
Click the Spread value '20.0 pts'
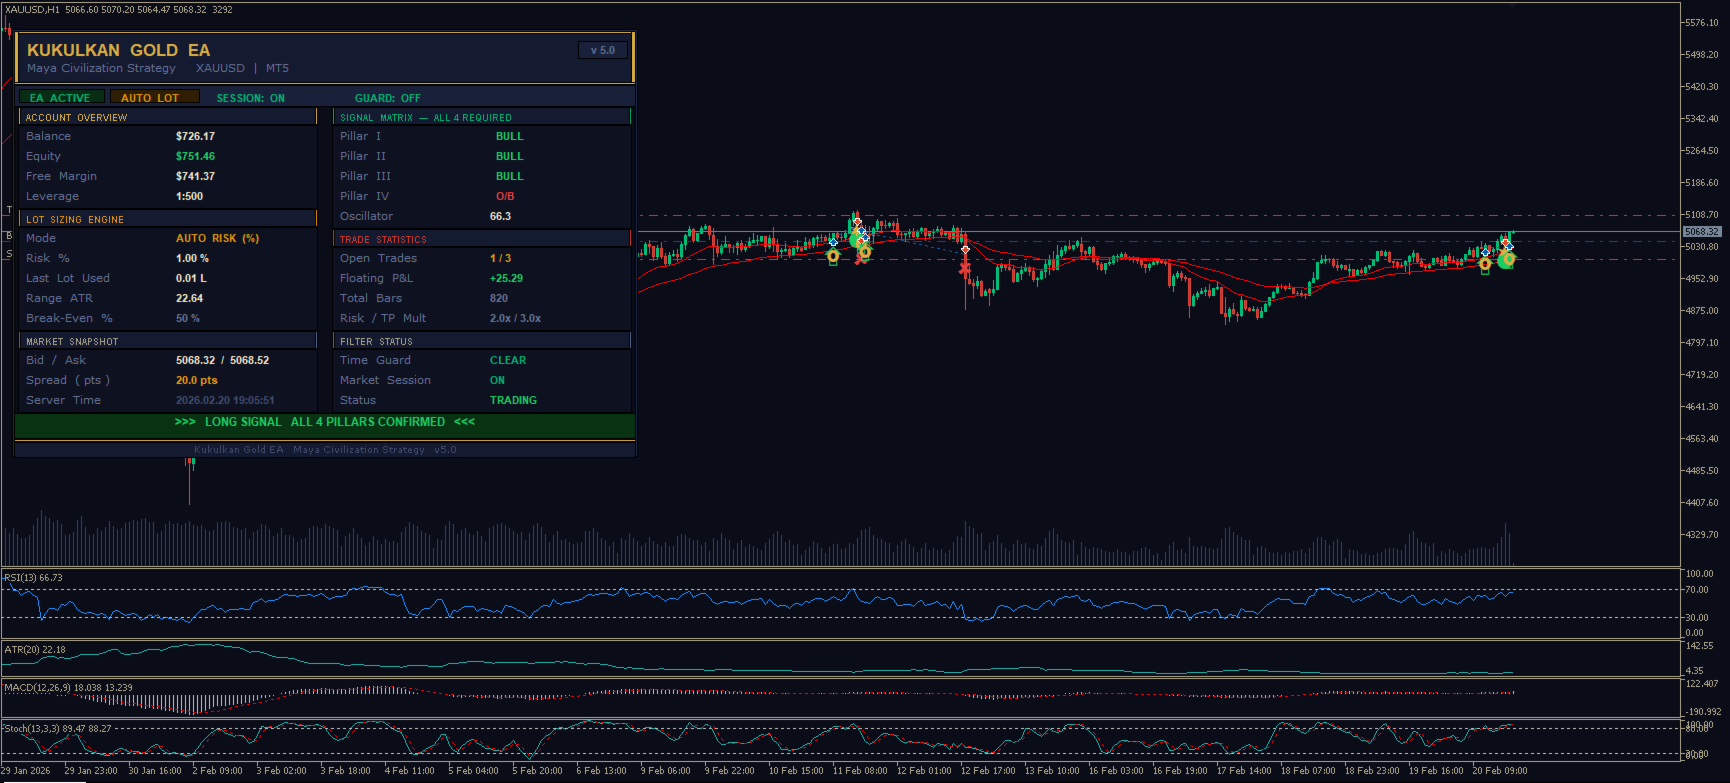click(197, 380)
